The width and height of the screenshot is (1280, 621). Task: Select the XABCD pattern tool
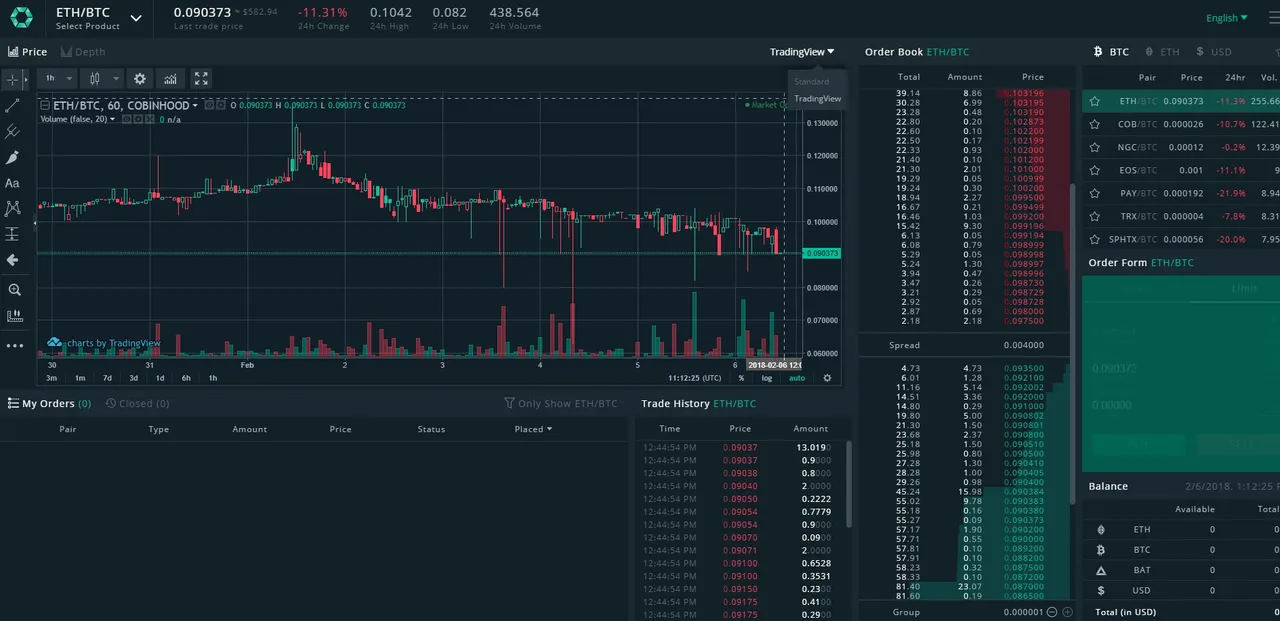point(13,208)
